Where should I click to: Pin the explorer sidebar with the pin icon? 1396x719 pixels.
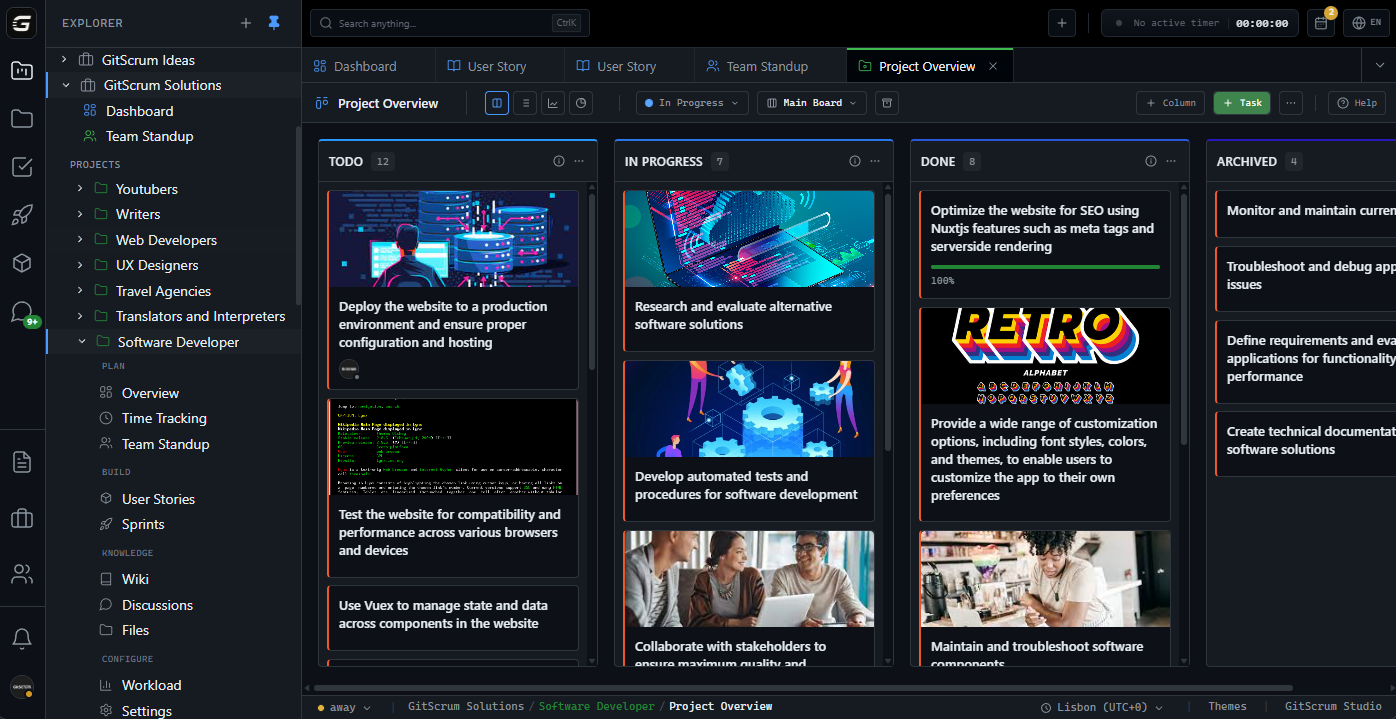click(273, 22)
